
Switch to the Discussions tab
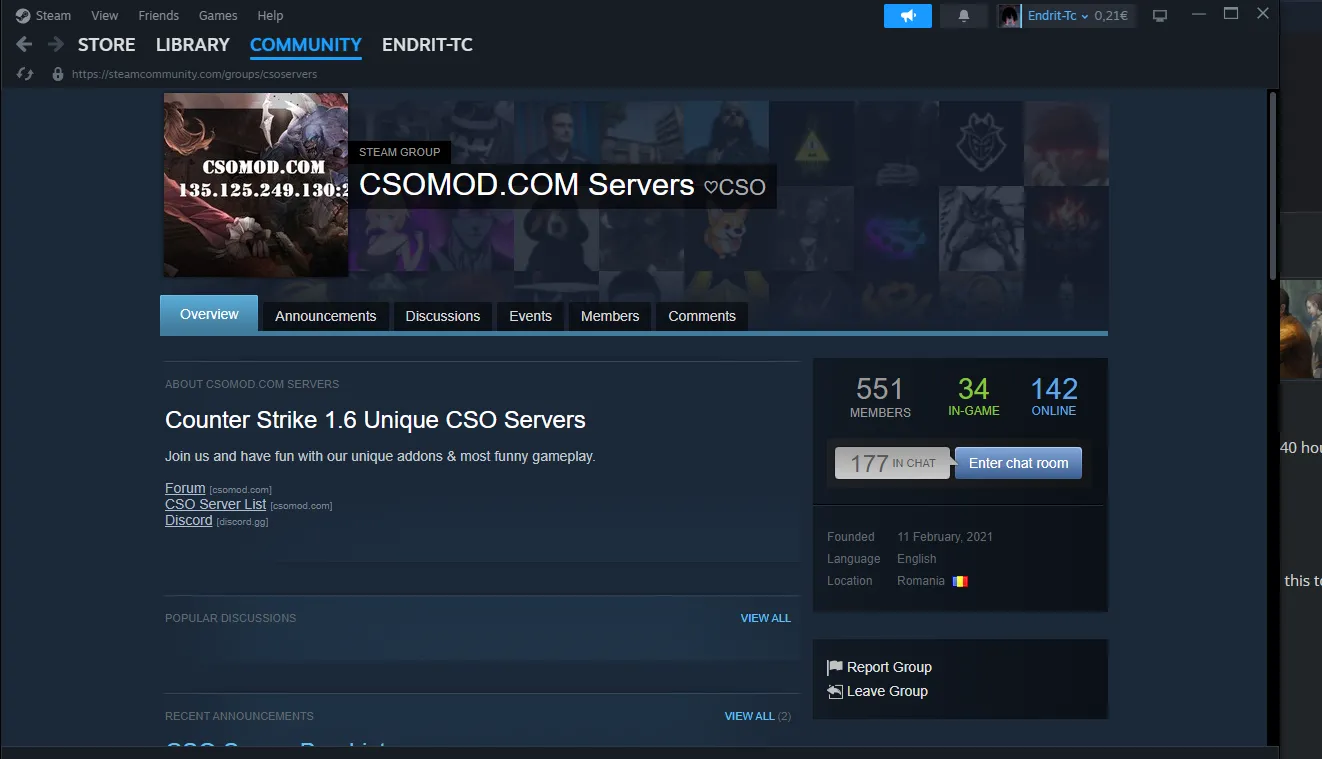coord(443,316)
